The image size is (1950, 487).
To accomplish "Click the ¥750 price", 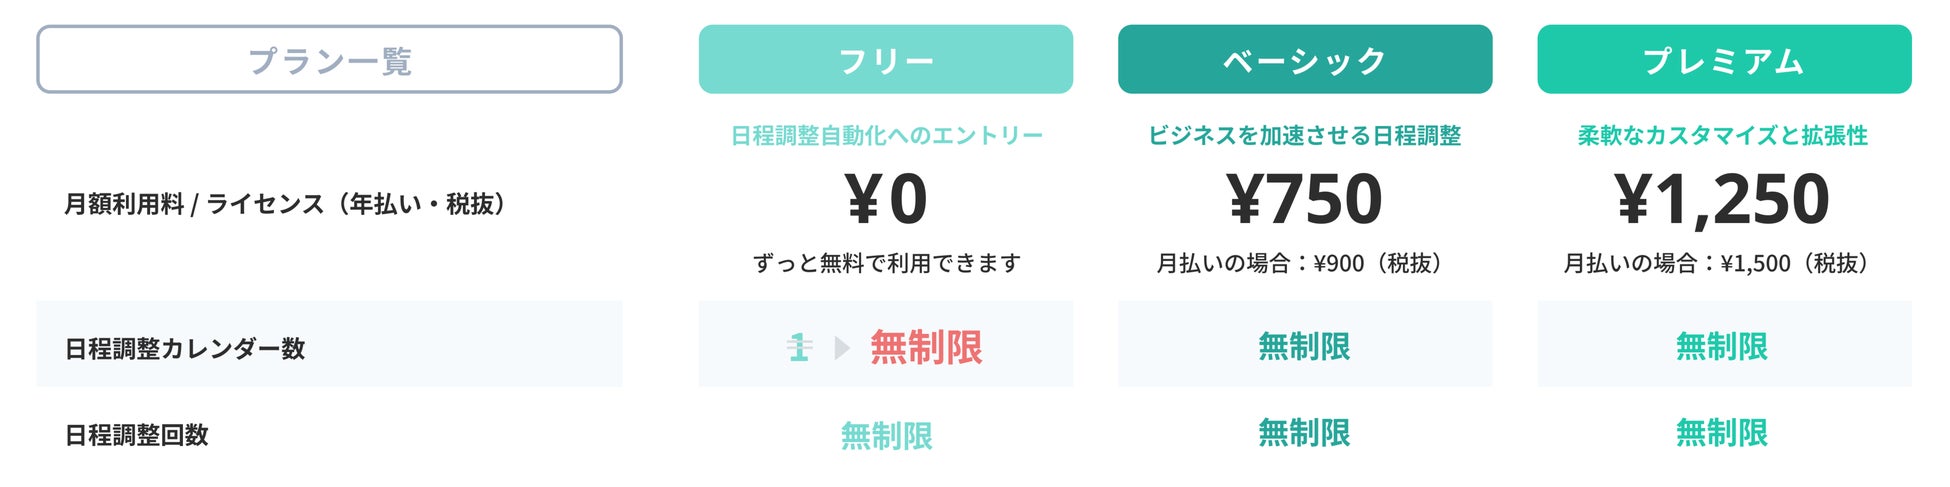I will point(1304,199).
